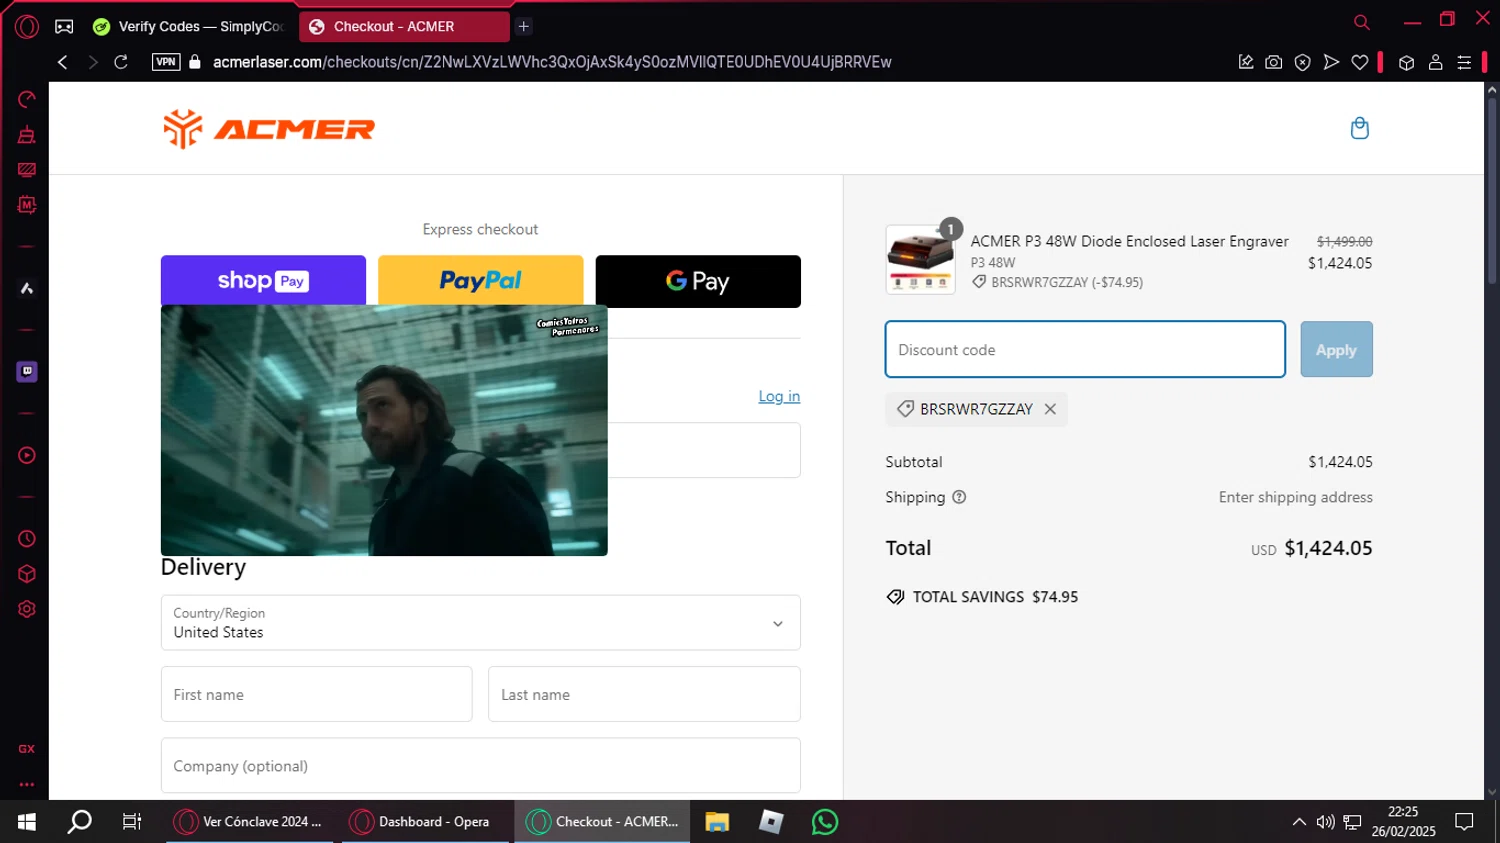The height and width of the screenshot is (843, 1500).
Task: Reload the checkout page
Action: (x=121, y=62)
